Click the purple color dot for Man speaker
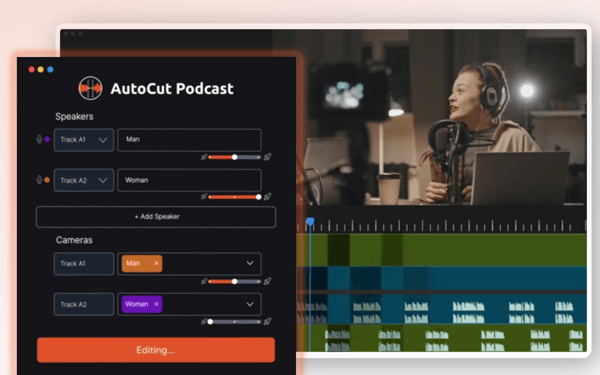The height and width of the screenshot is (375, 600). 47,139
